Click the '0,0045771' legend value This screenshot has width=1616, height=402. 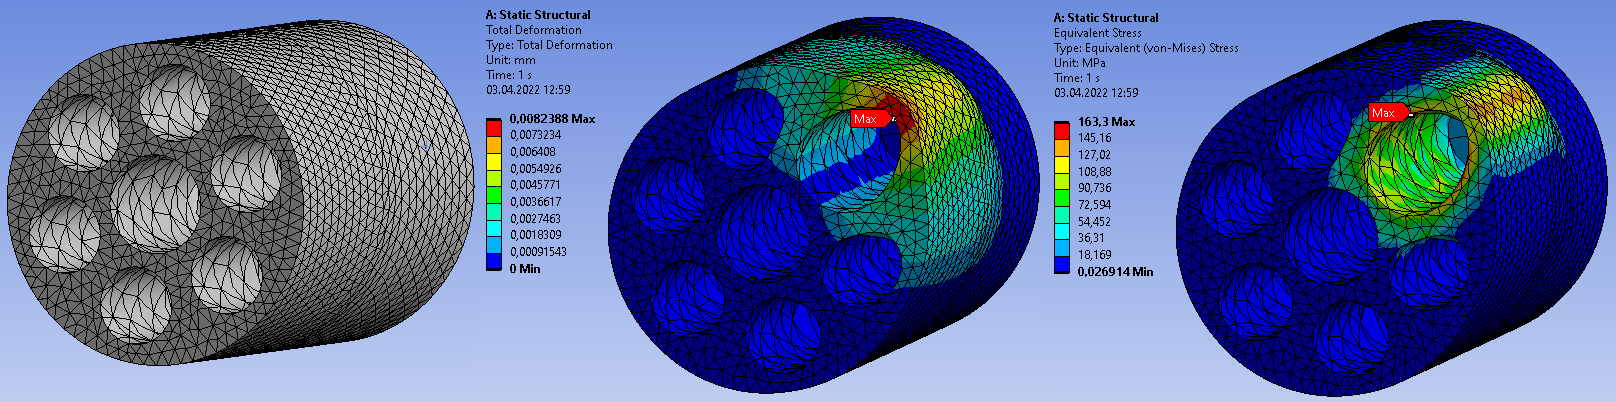coord(535,185)
